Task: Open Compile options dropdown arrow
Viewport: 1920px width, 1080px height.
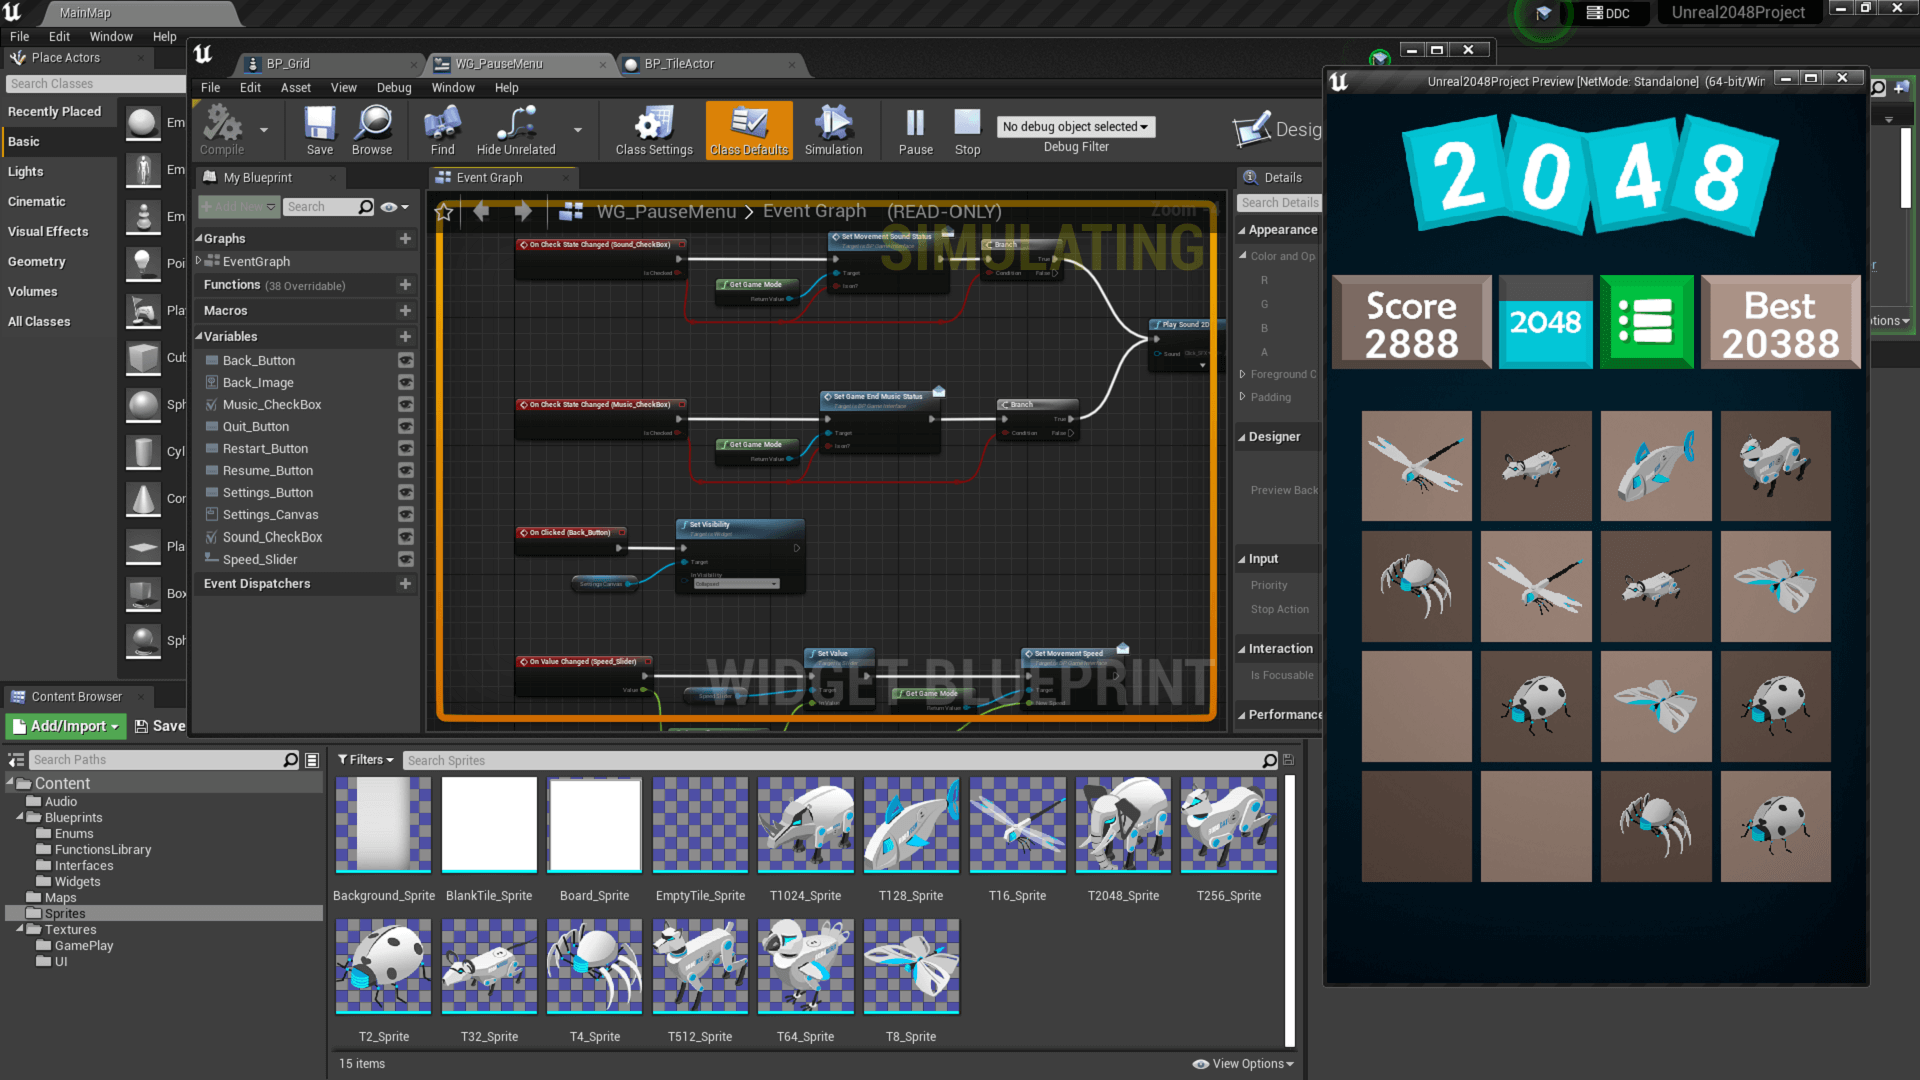Action: (x=264, y=130)
